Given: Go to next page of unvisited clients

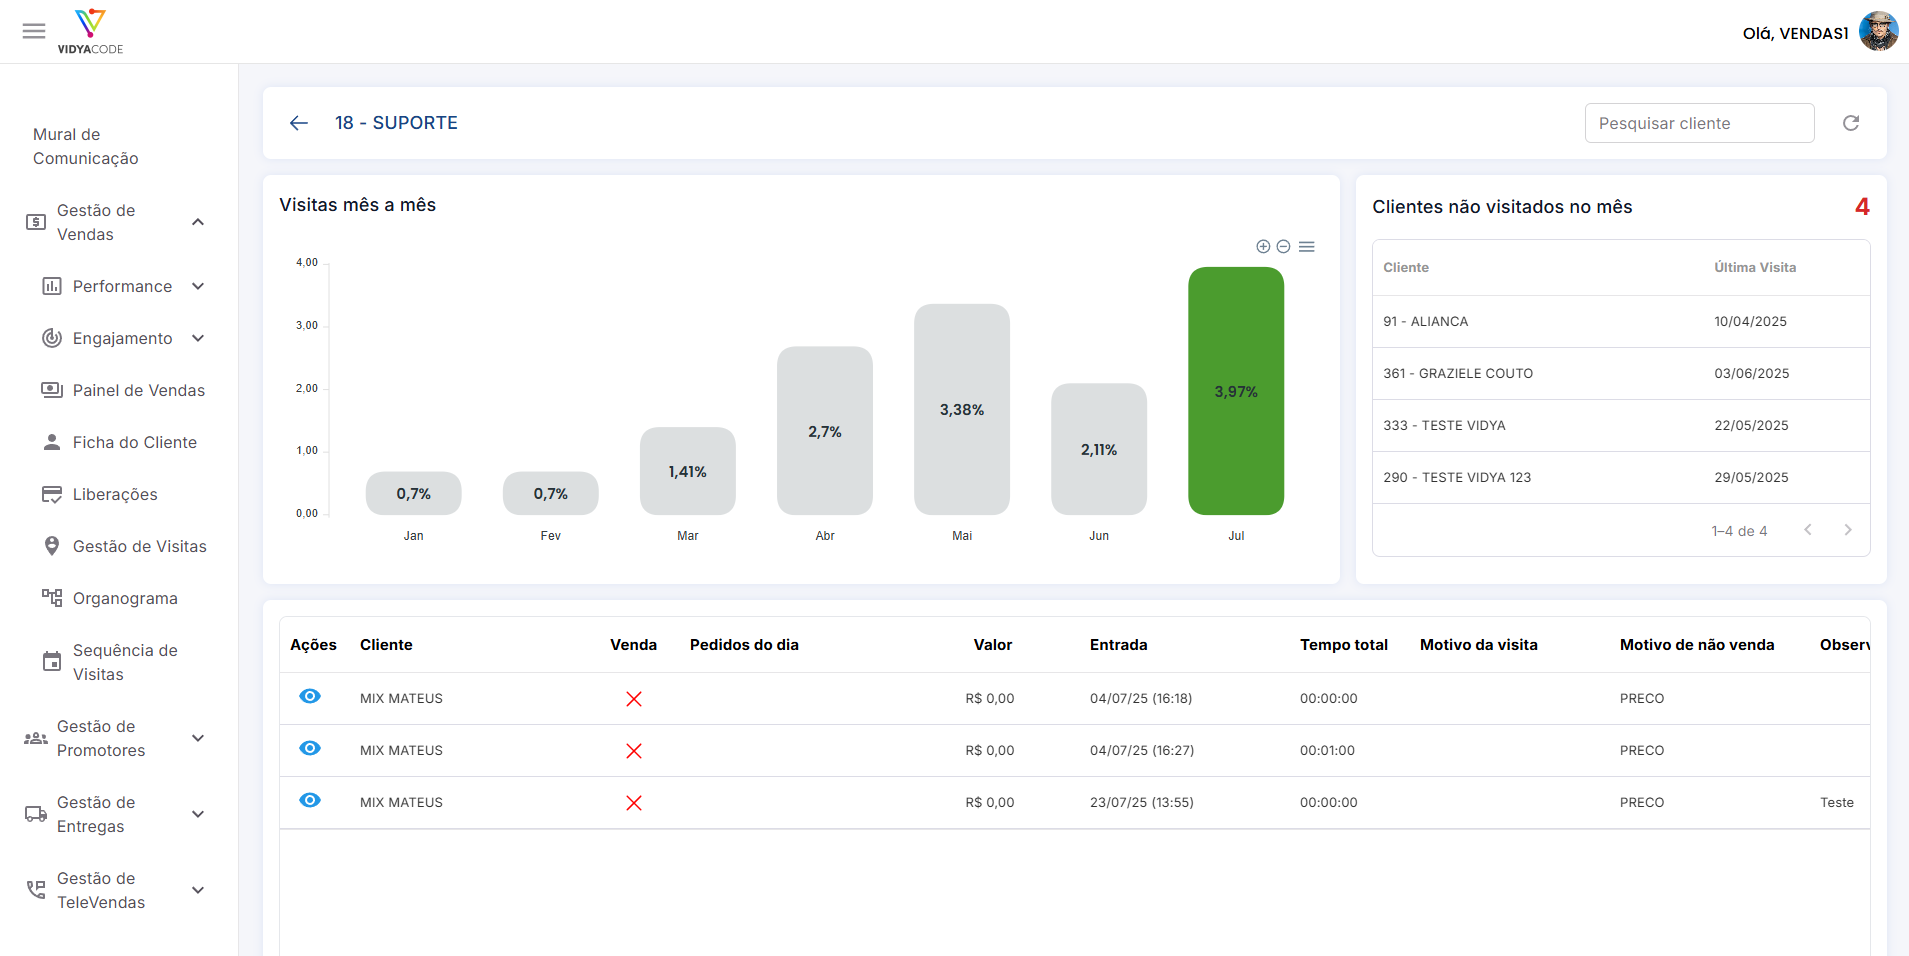Looking at the screenshot, I should [x=1848, y=530].
